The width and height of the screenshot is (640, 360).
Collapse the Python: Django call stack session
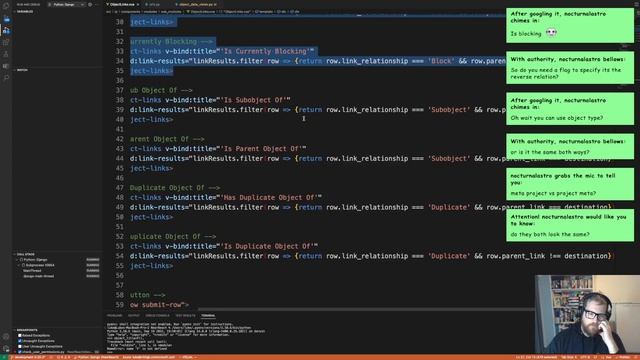tap(17, 260)
